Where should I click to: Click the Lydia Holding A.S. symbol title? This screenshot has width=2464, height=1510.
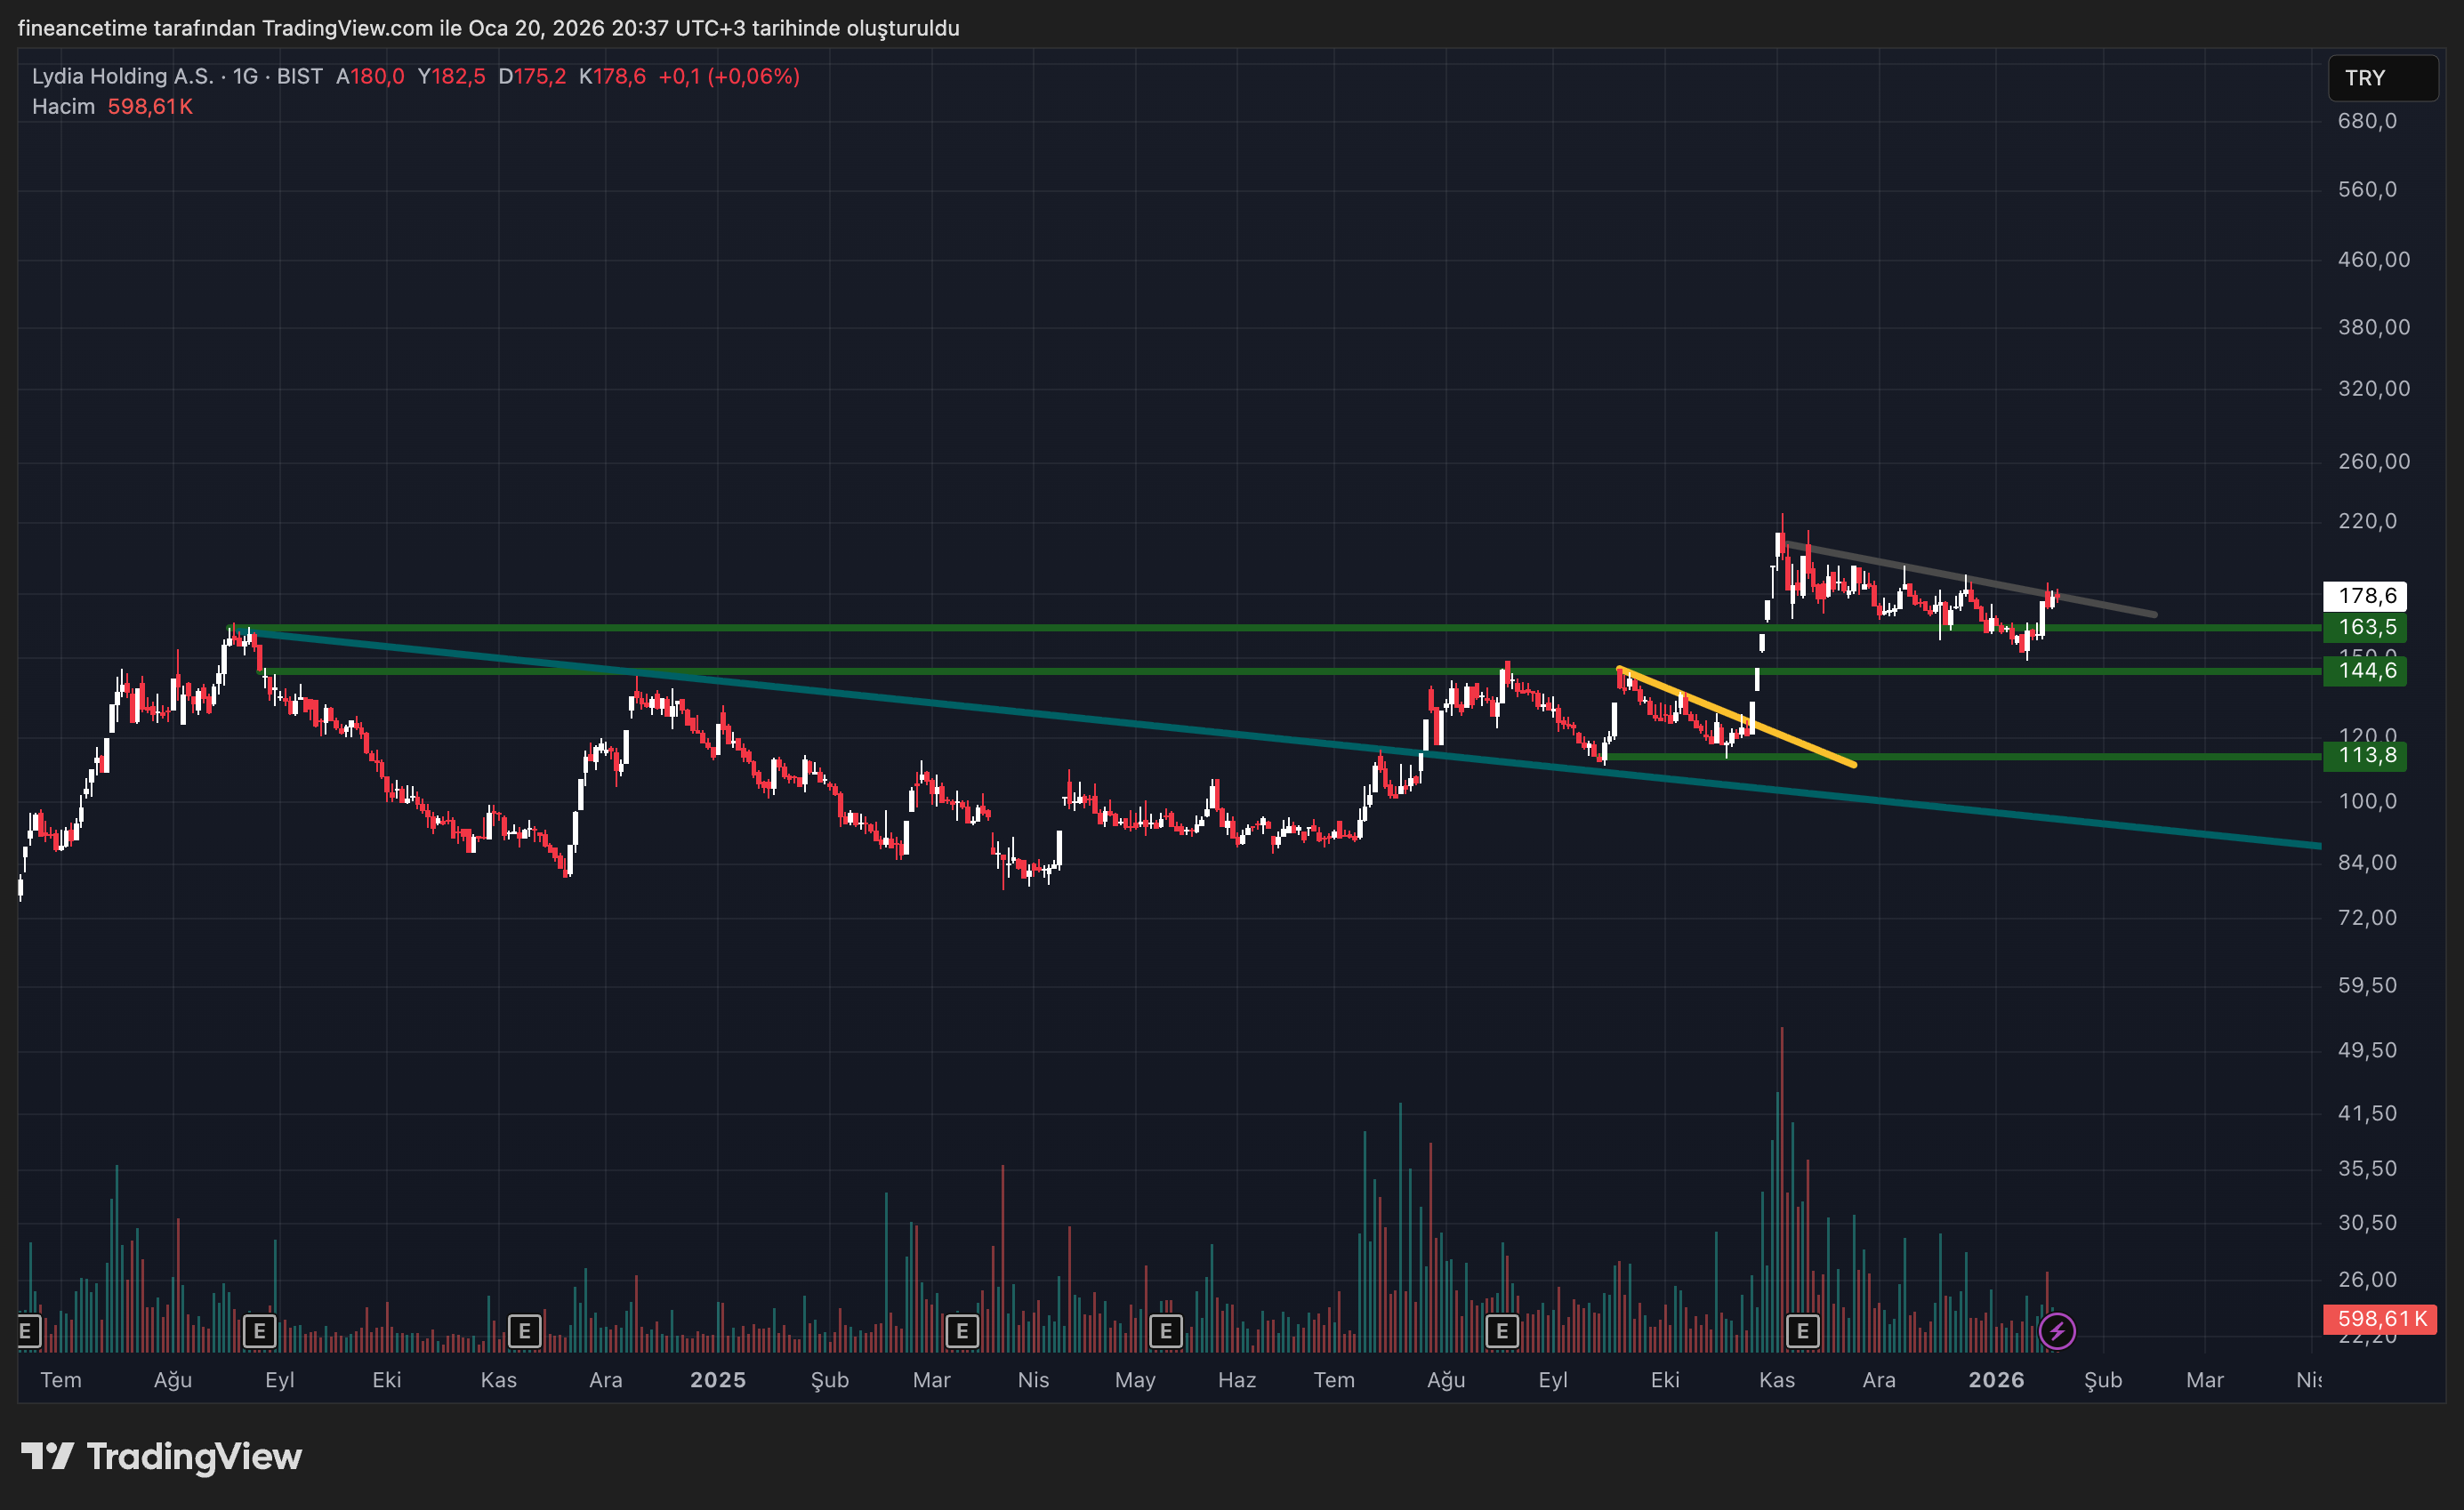122,77
